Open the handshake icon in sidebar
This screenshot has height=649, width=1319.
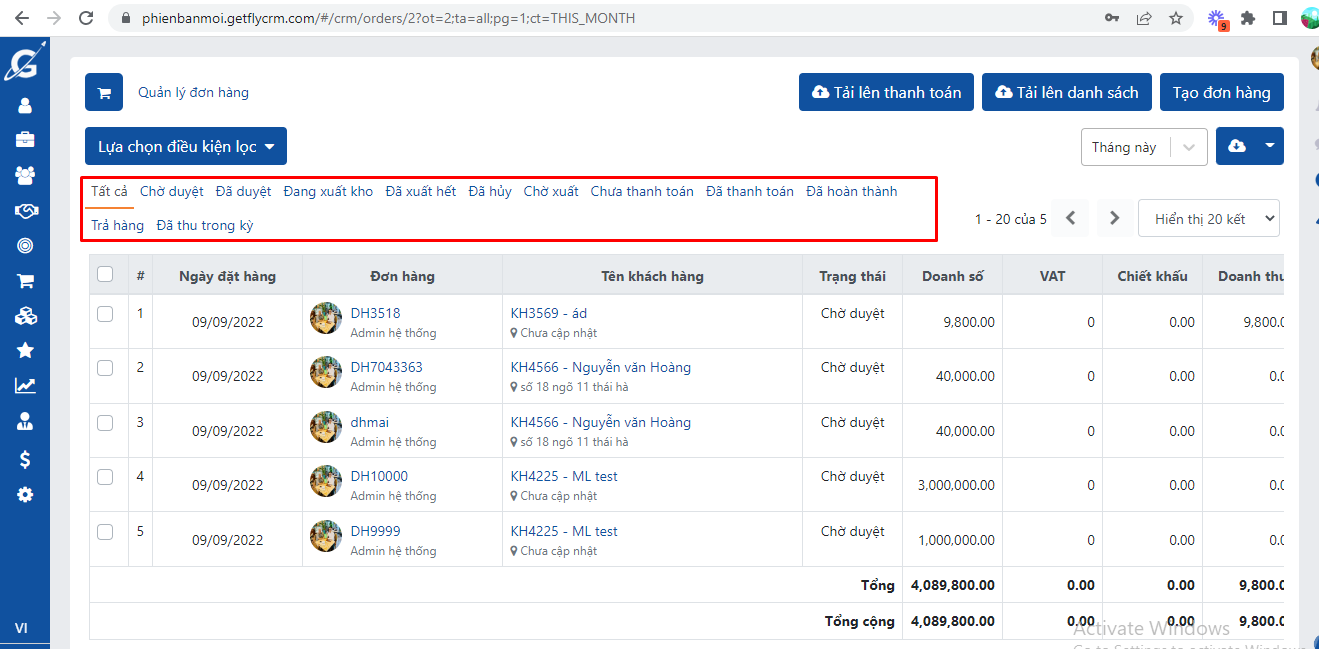point(25,211)
